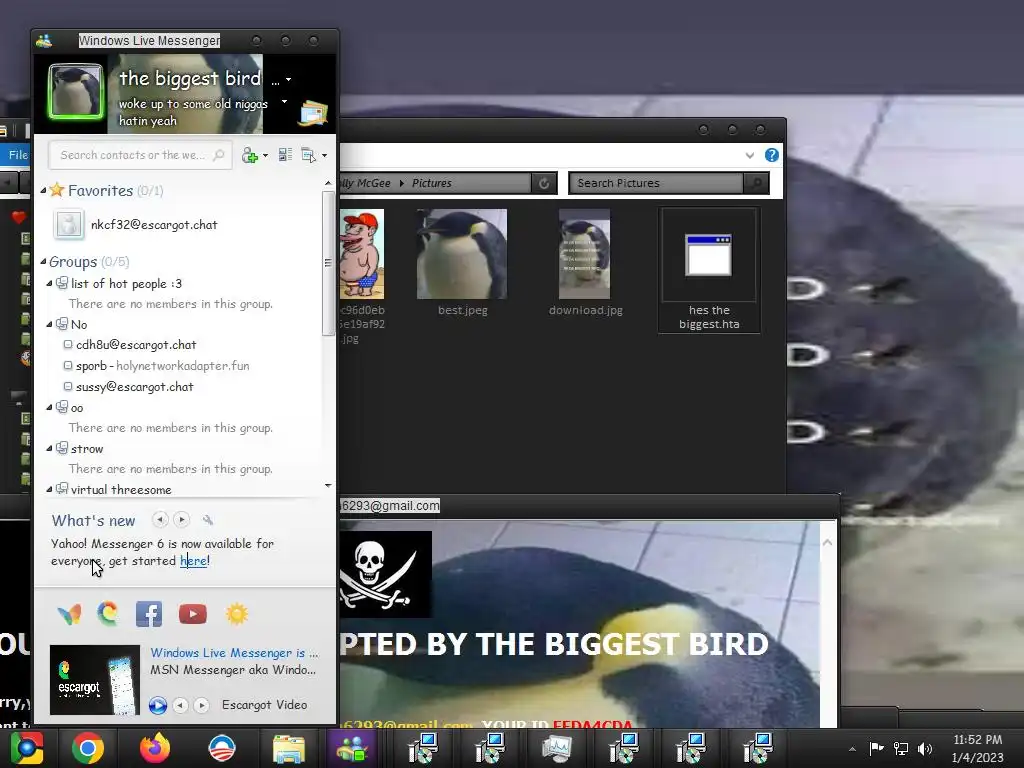Click the refresh button in Pictures address bar
Image resolution: width=1024 pixels, height=768 pixels.
[544, 184]
